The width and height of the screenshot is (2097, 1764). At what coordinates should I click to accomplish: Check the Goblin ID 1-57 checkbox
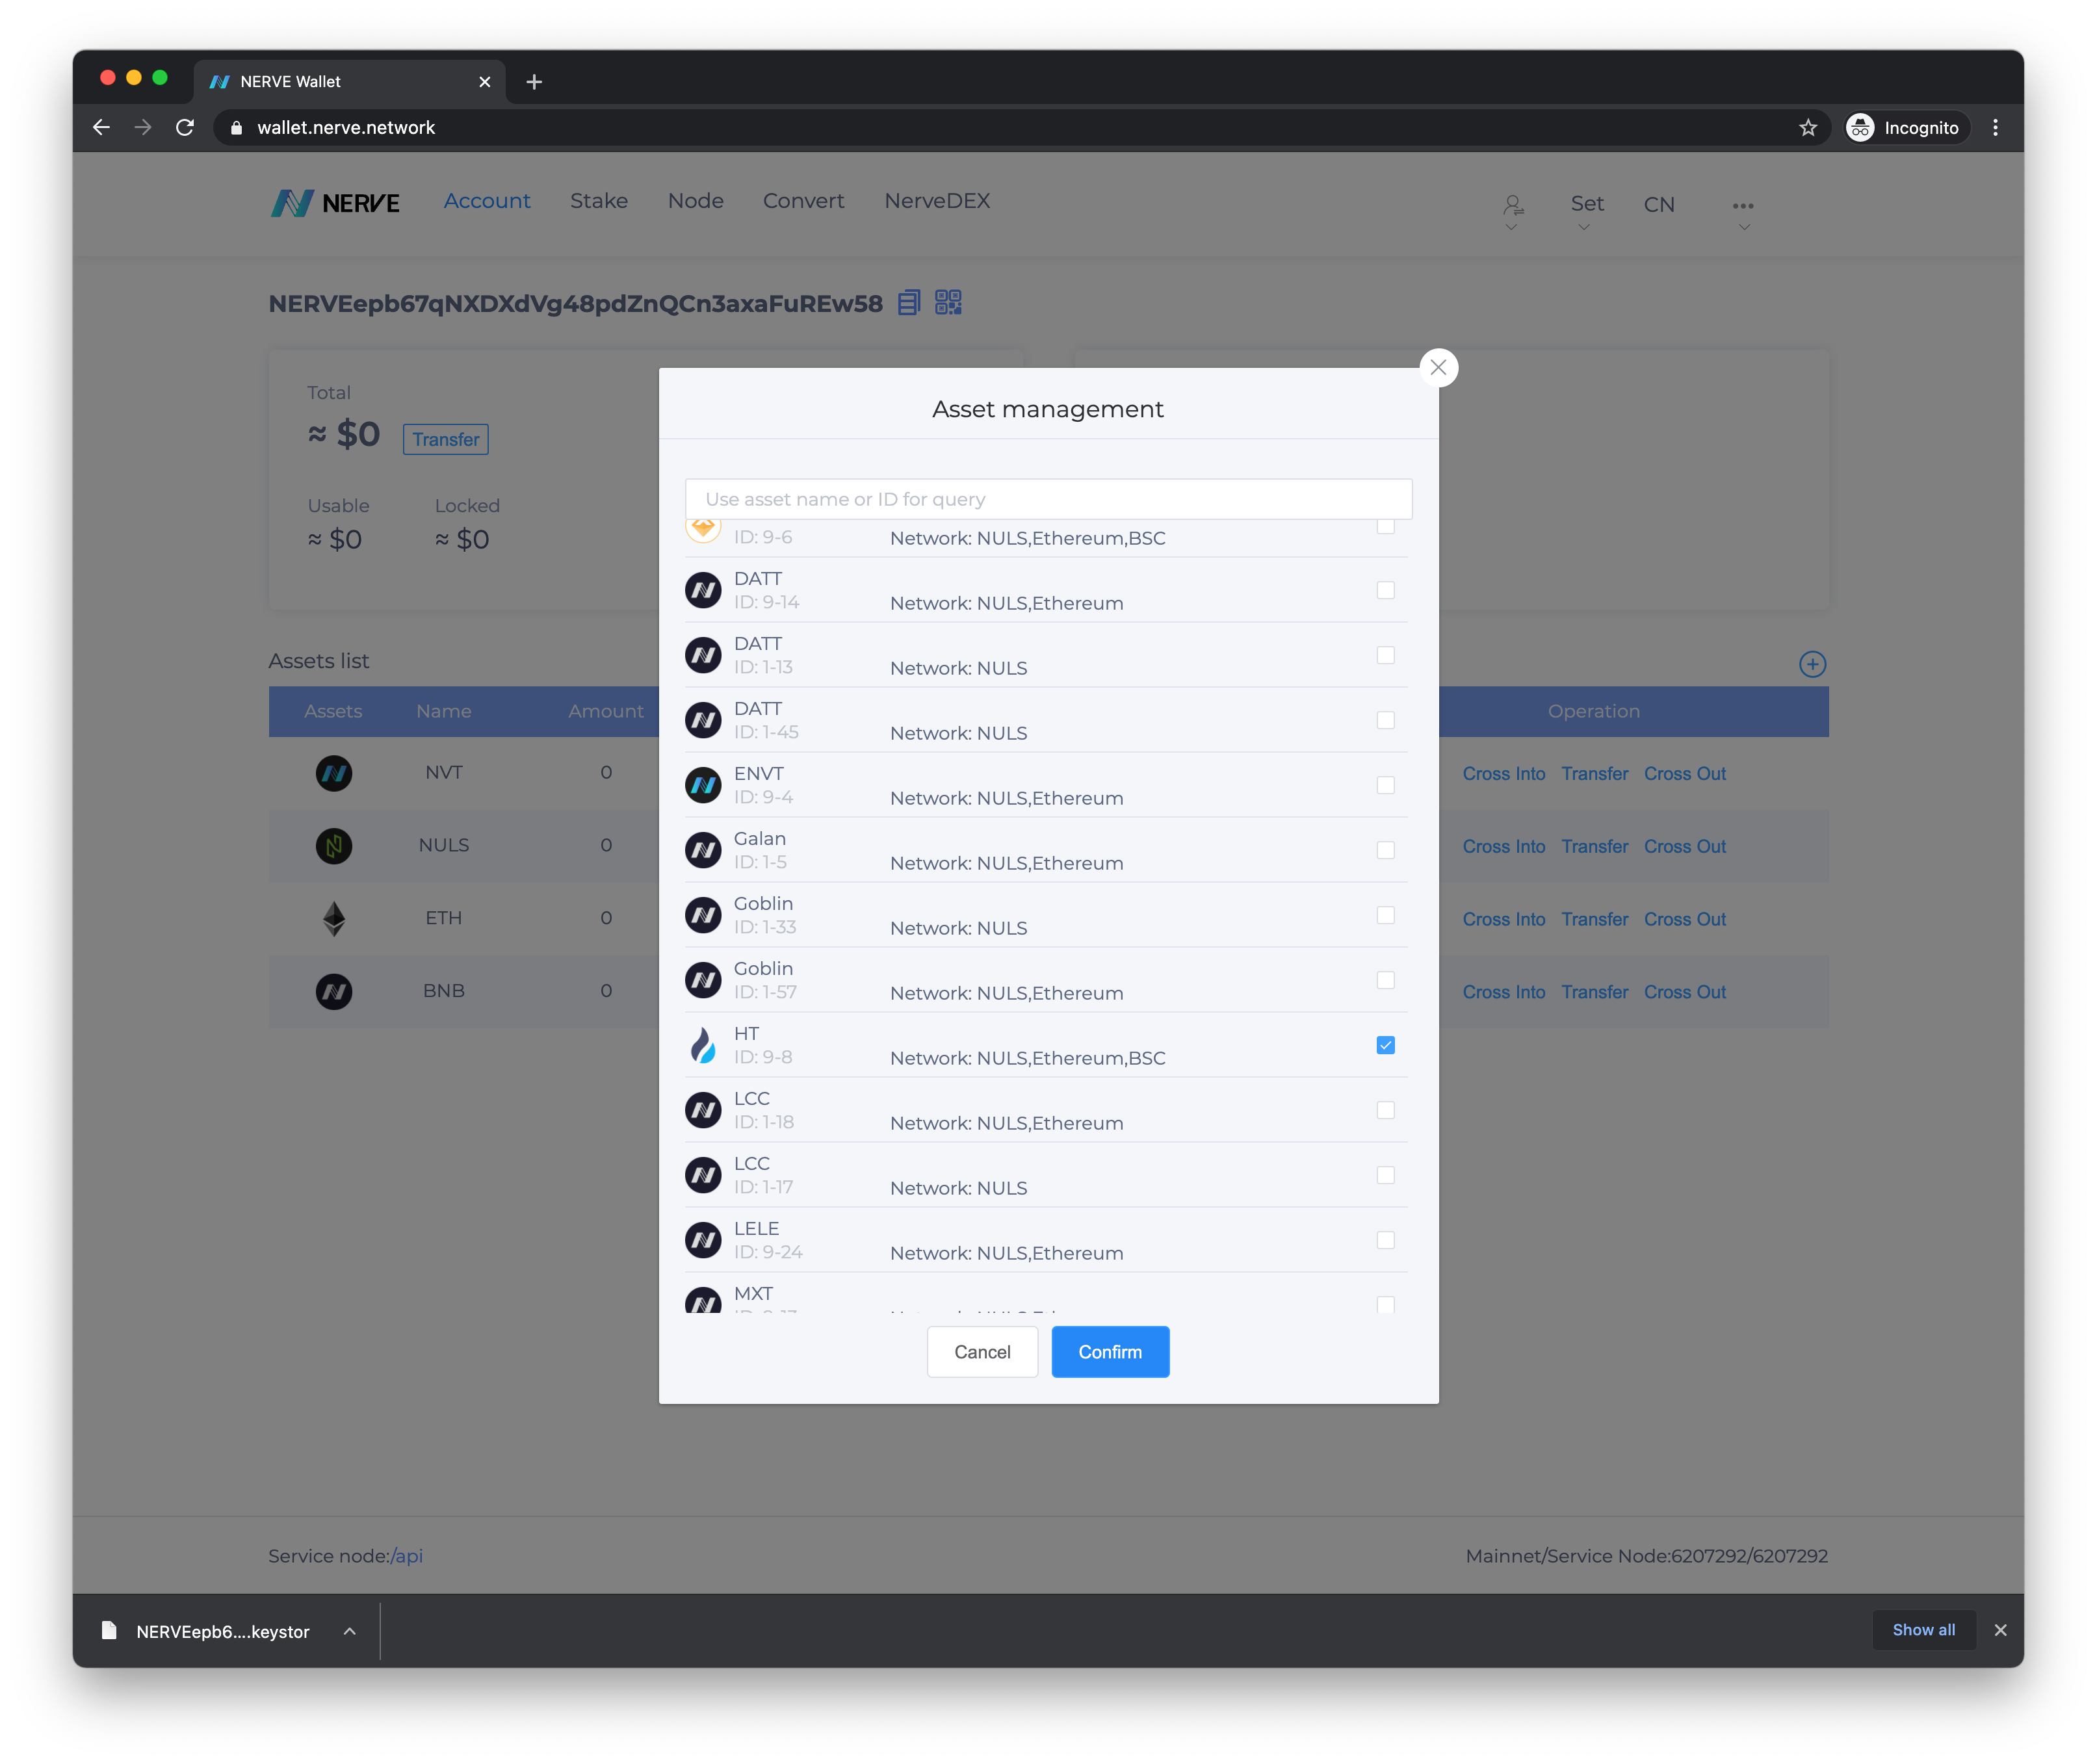coord(1385,980)
